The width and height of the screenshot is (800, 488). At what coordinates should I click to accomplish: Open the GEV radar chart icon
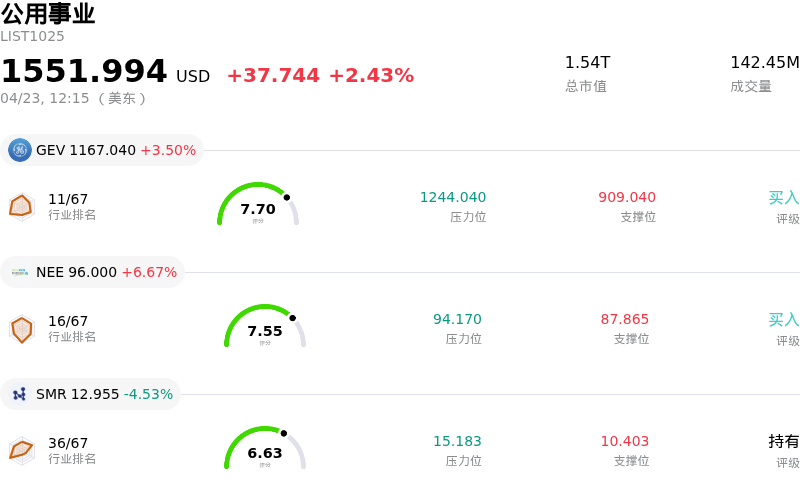coord(21,206)
